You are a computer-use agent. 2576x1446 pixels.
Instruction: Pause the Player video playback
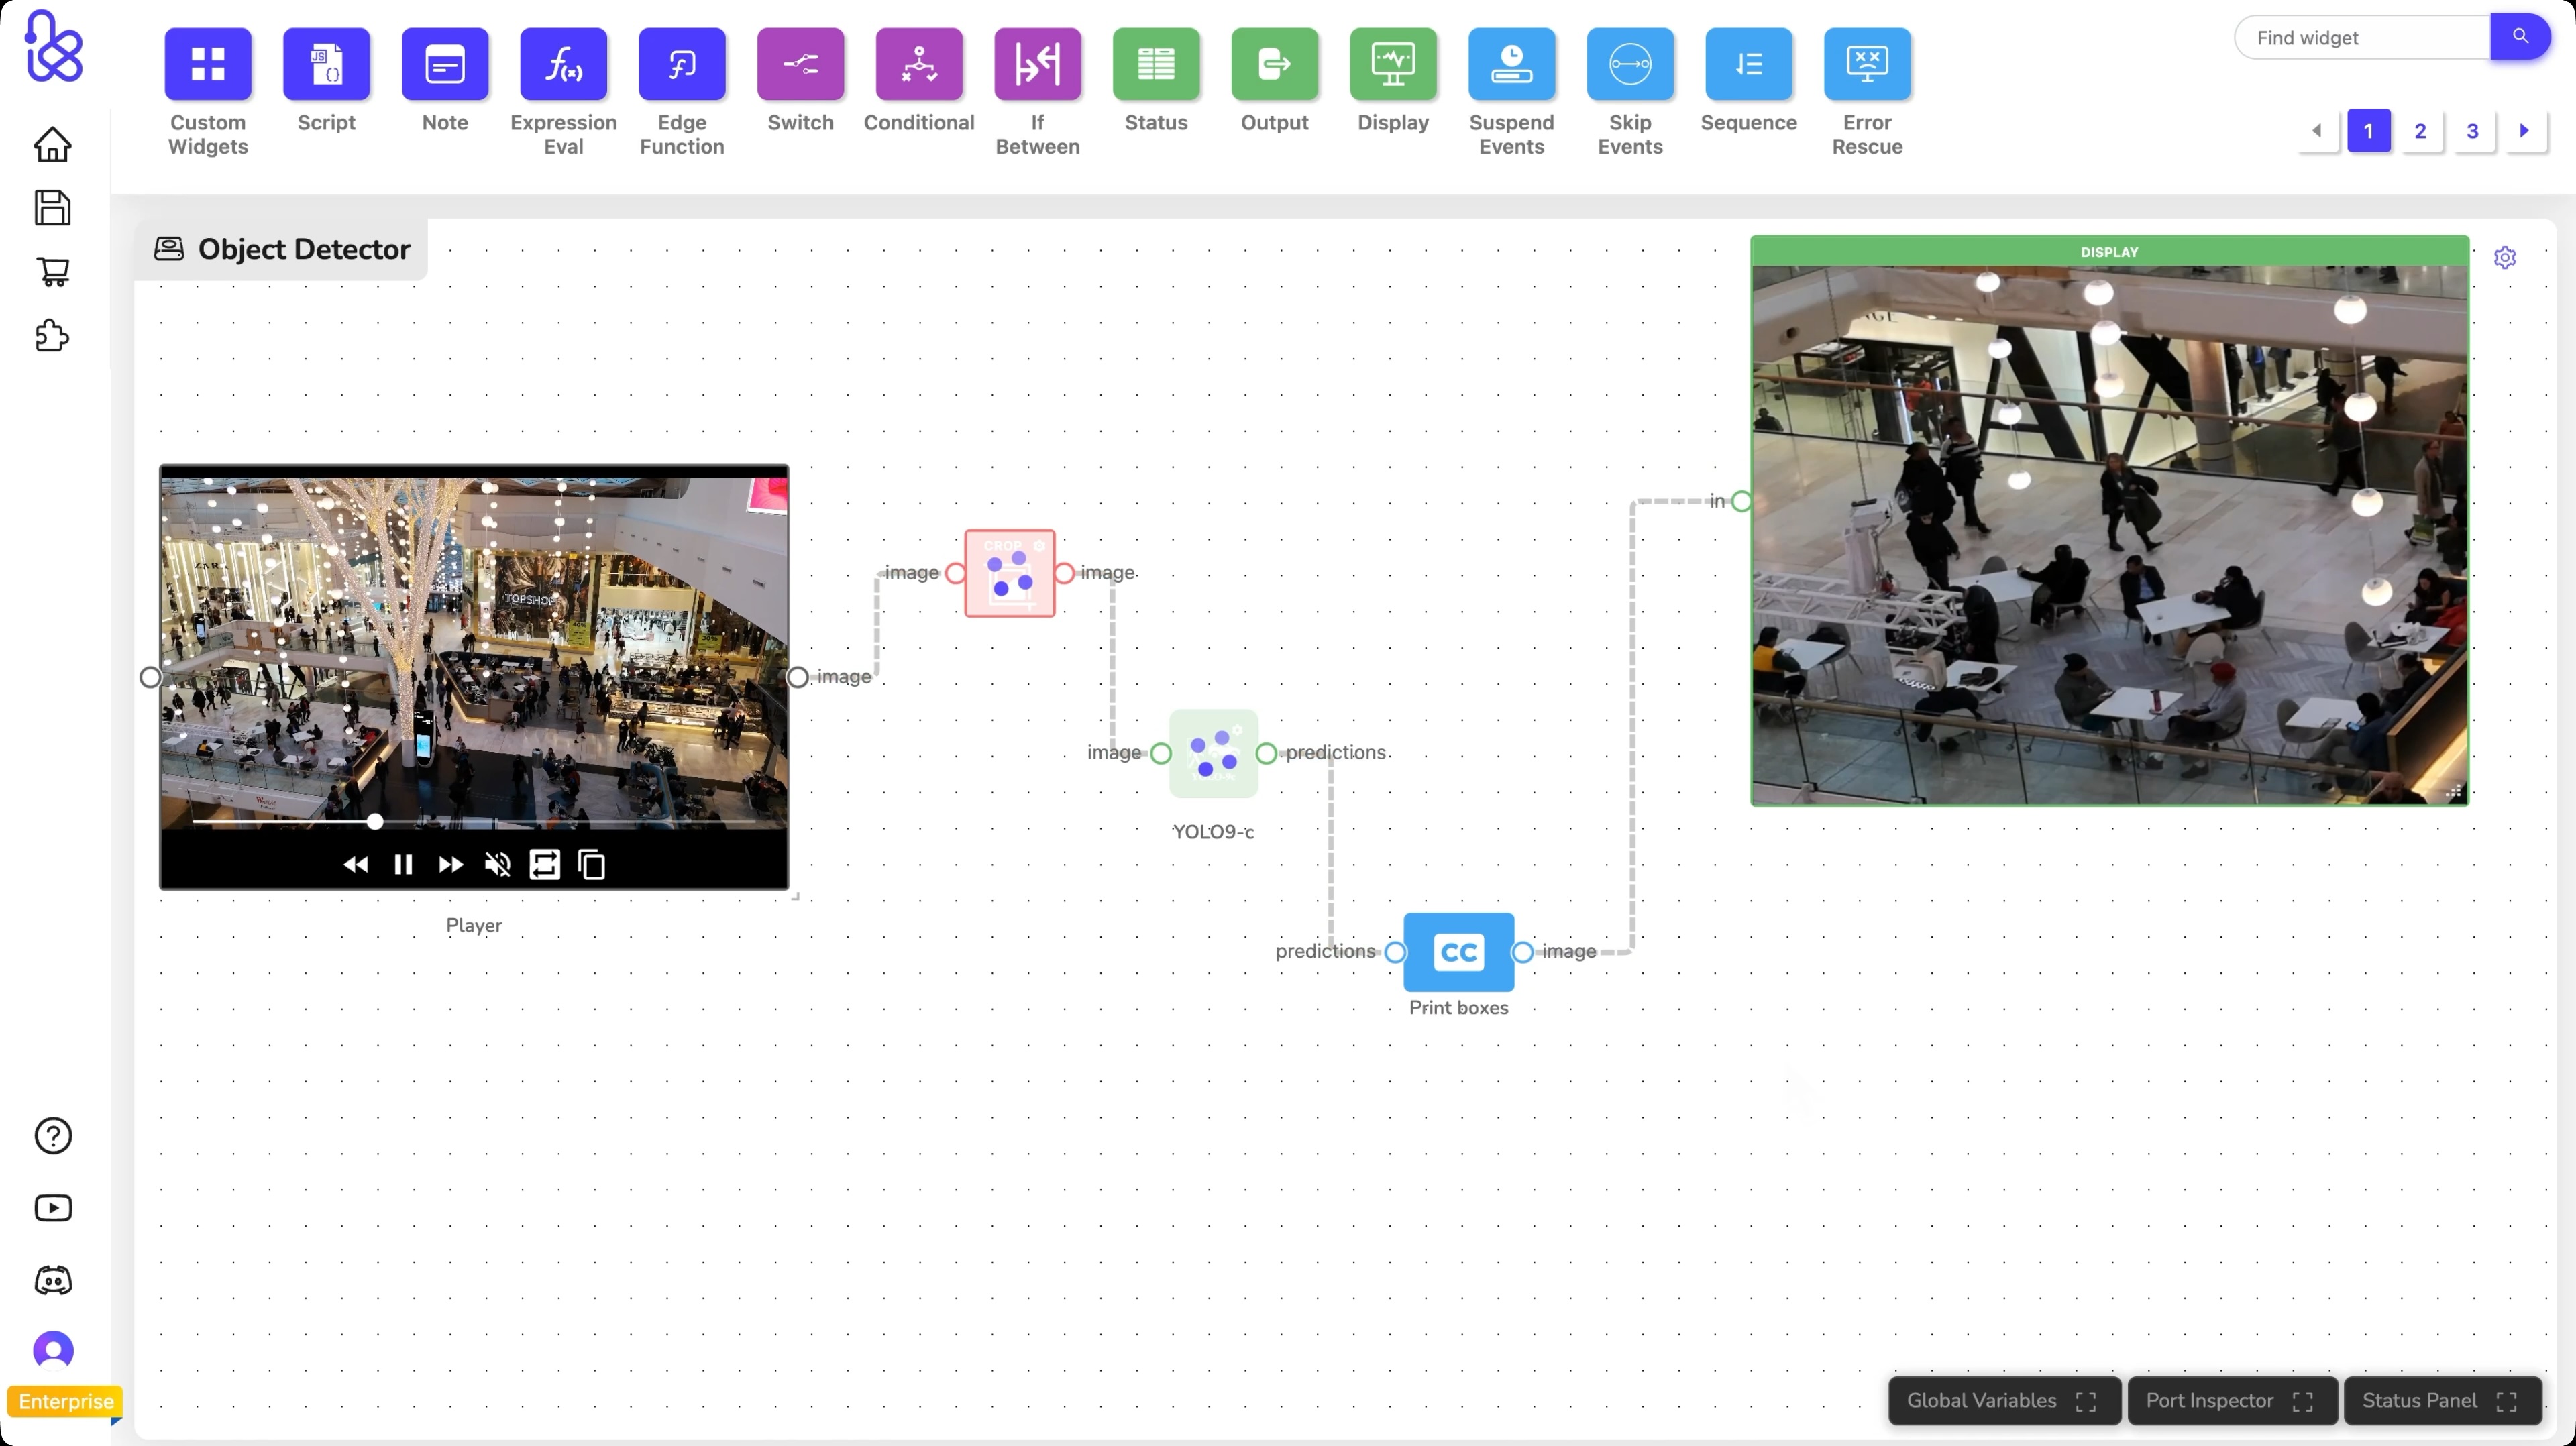tap(403, 865)
